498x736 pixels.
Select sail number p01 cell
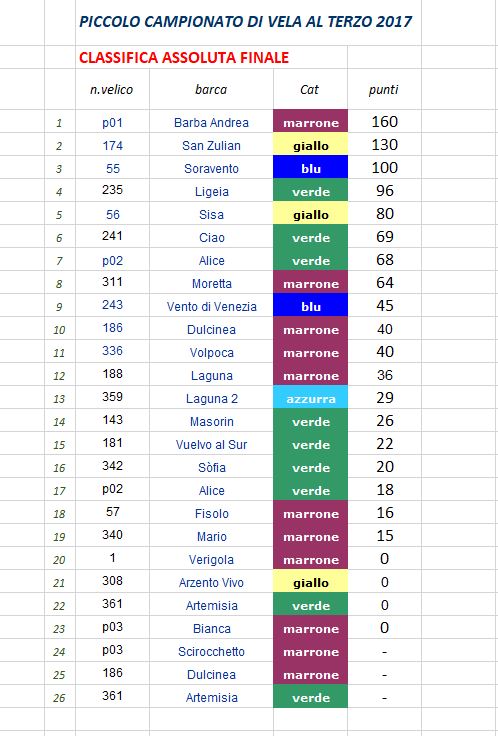(x=112, y=121)
